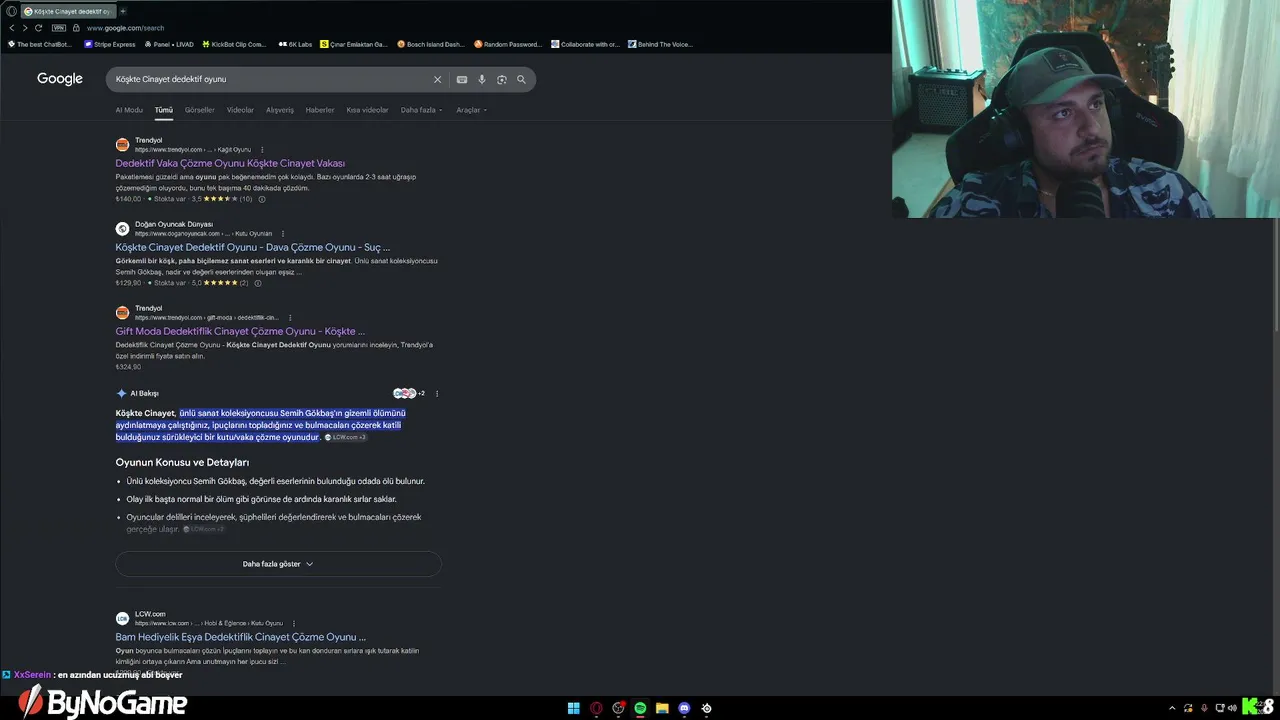Click the www.google.com/search address bar
The image size is (1280, 720).
pos(126,28)
